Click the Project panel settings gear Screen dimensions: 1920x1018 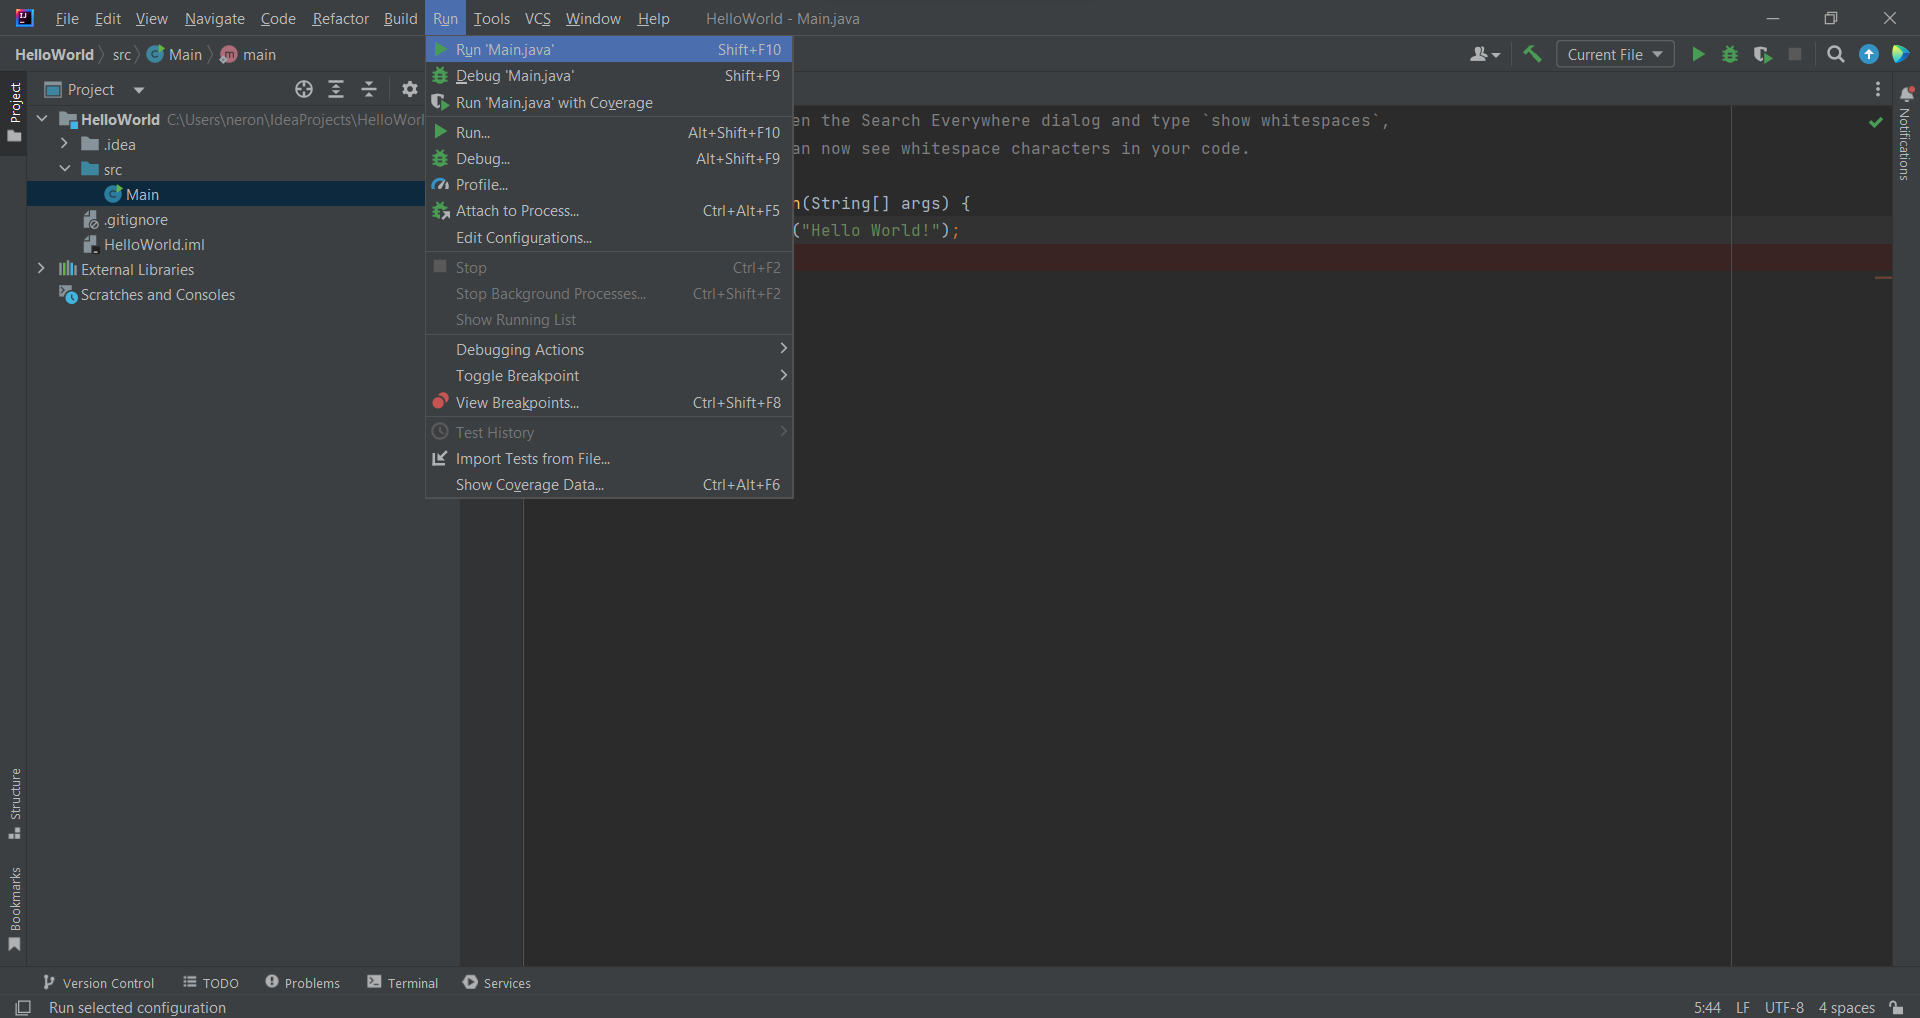tap(409, 90)
